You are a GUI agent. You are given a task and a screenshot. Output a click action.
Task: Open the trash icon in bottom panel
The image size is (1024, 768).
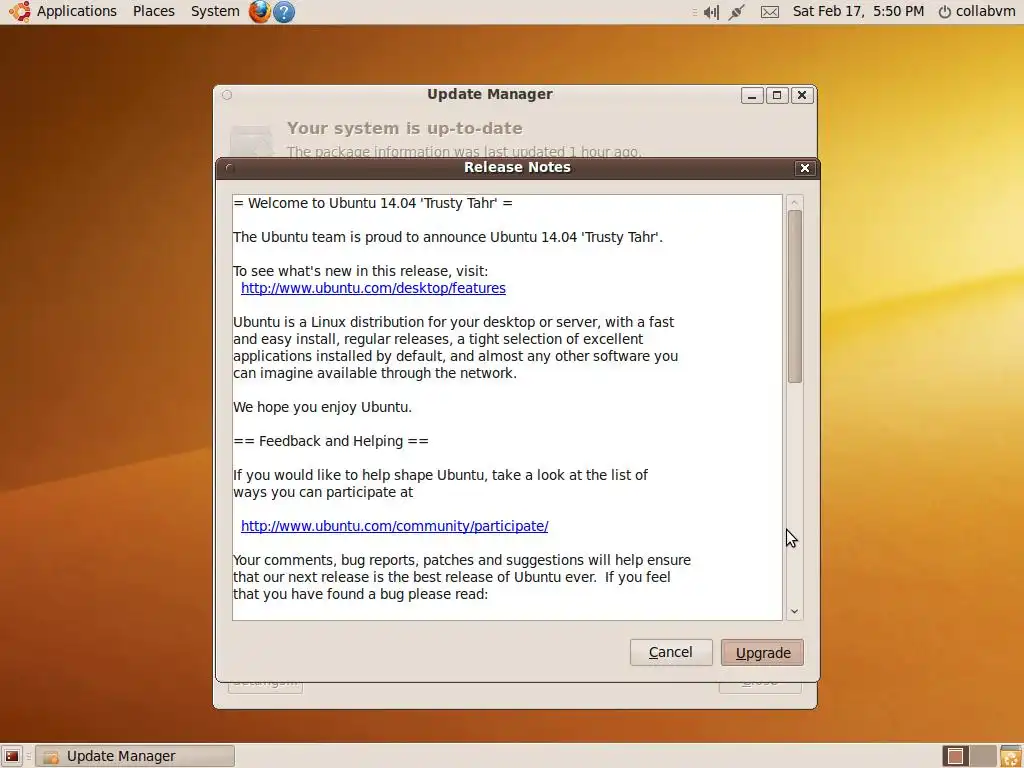pos(1010,756)
